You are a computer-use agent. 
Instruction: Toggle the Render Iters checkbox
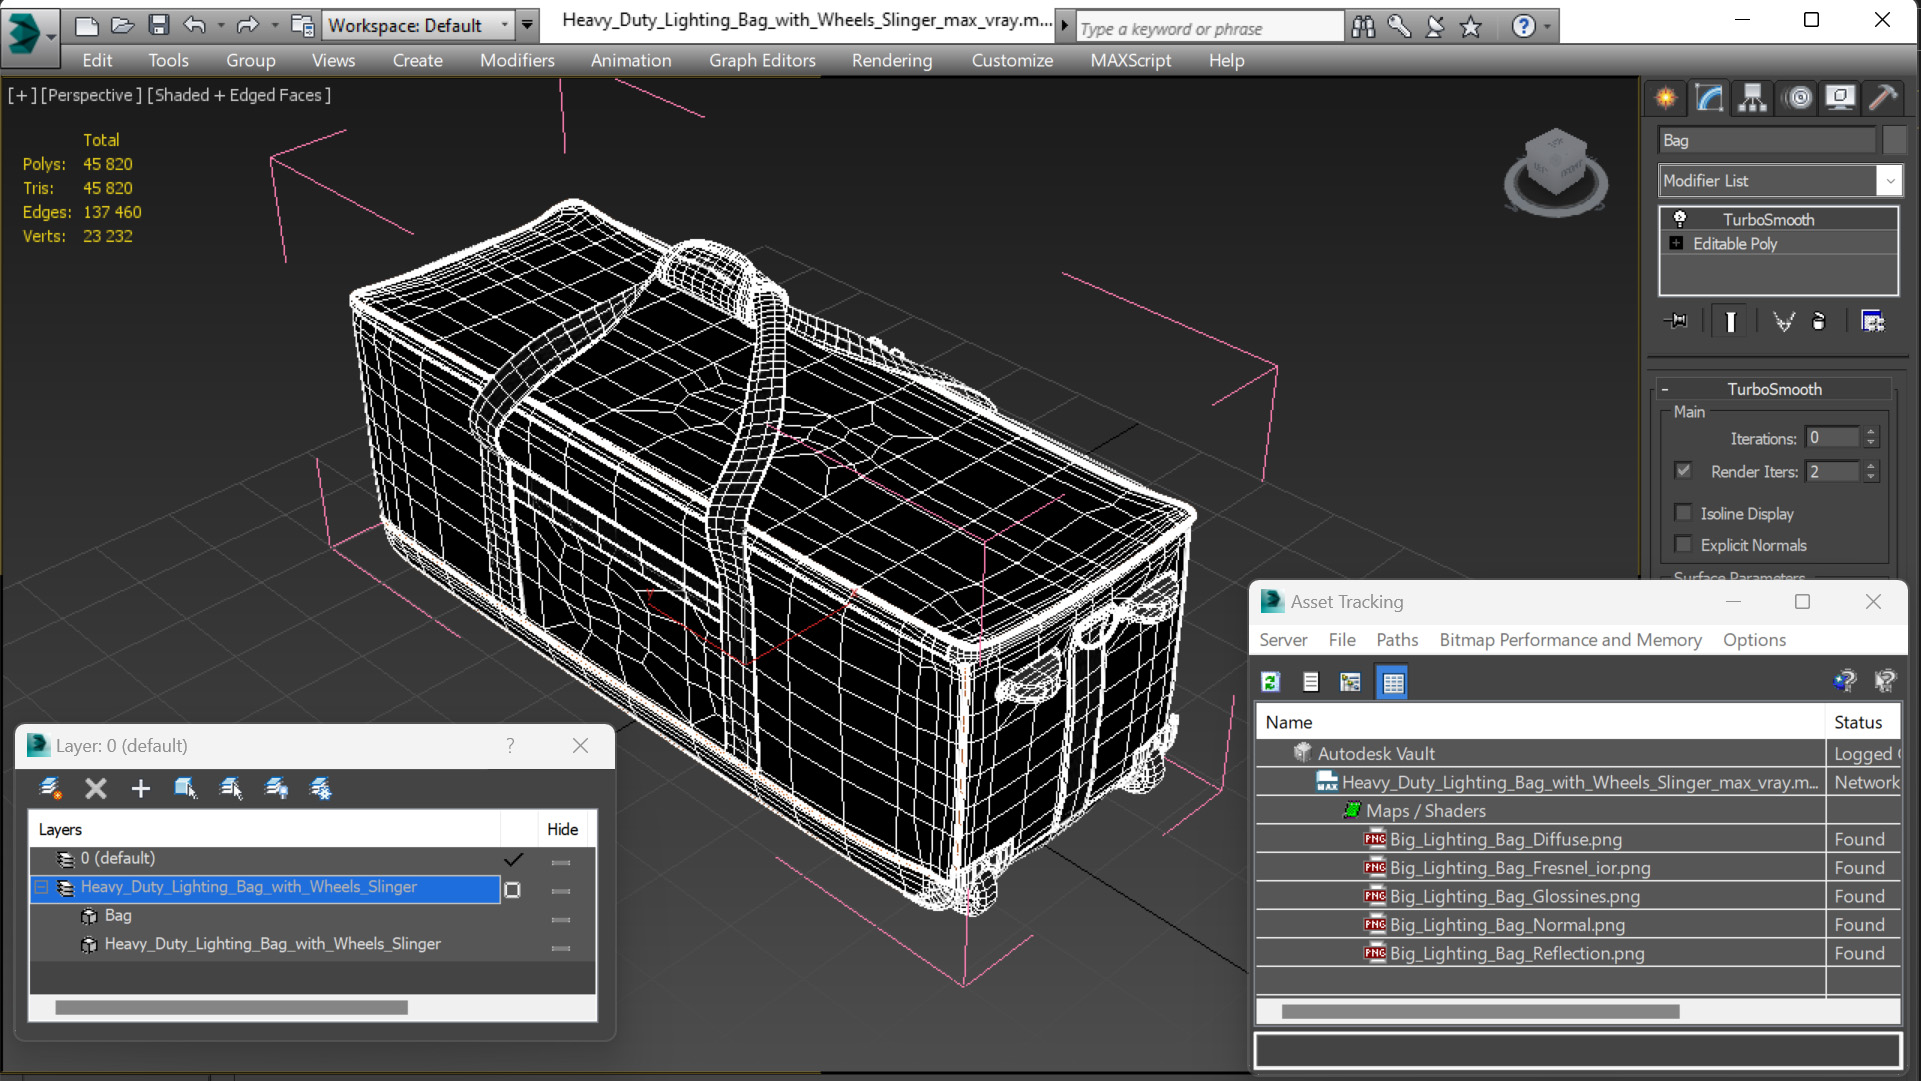(1684, 471)
